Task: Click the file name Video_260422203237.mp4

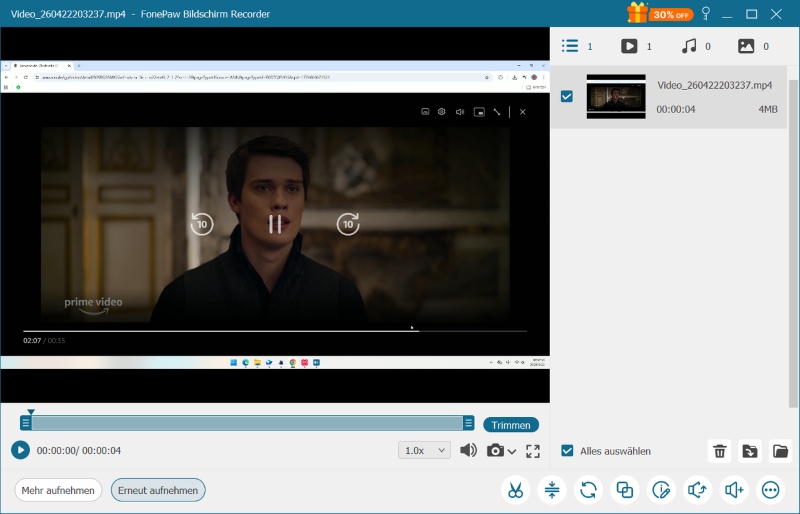Action: (714, 85)
